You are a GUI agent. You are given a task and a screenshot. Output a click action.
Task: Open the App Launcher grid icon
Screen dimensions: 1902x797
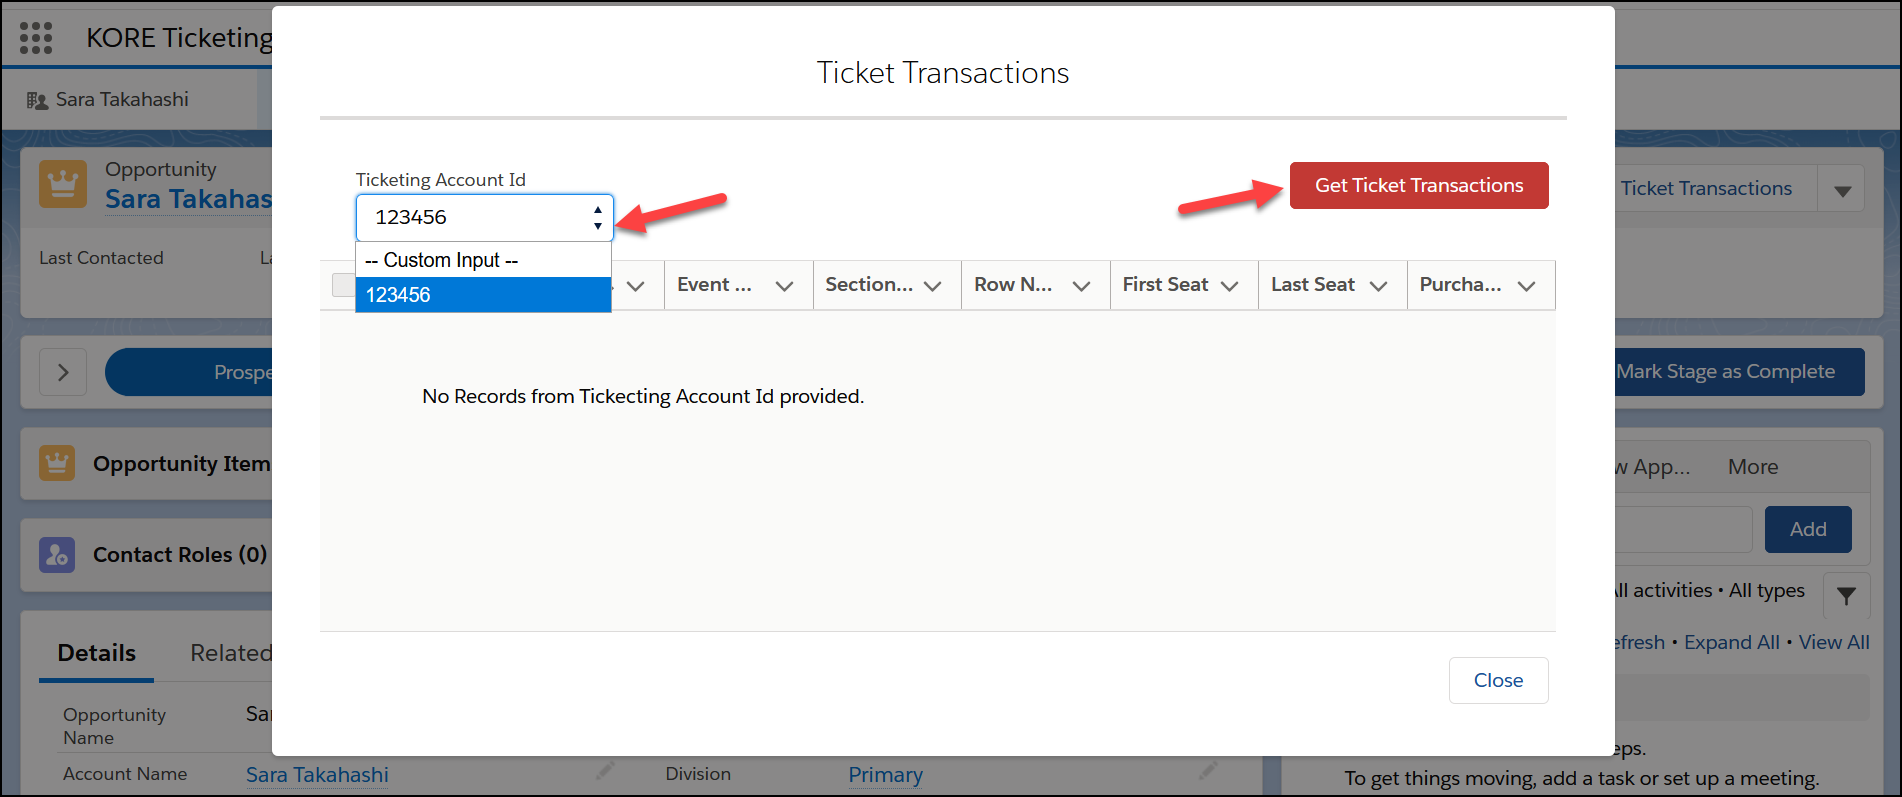click(x=36, y=38)
